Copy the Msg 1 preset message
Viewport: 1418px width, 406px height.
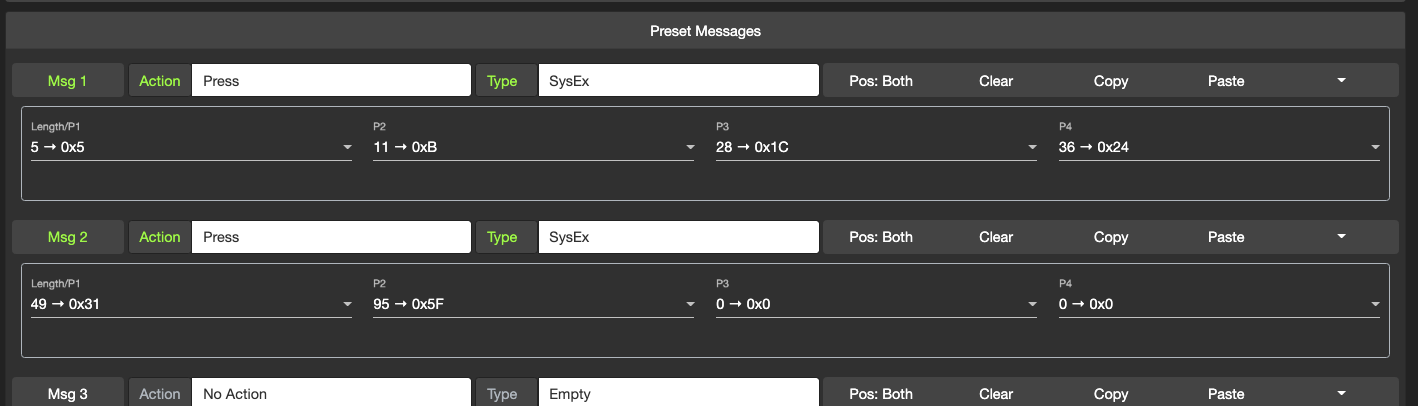1110,81
